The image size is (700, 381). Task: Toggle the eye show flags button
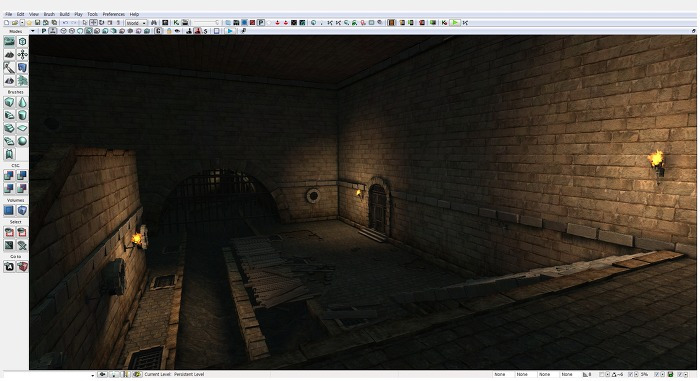[177, 31]
